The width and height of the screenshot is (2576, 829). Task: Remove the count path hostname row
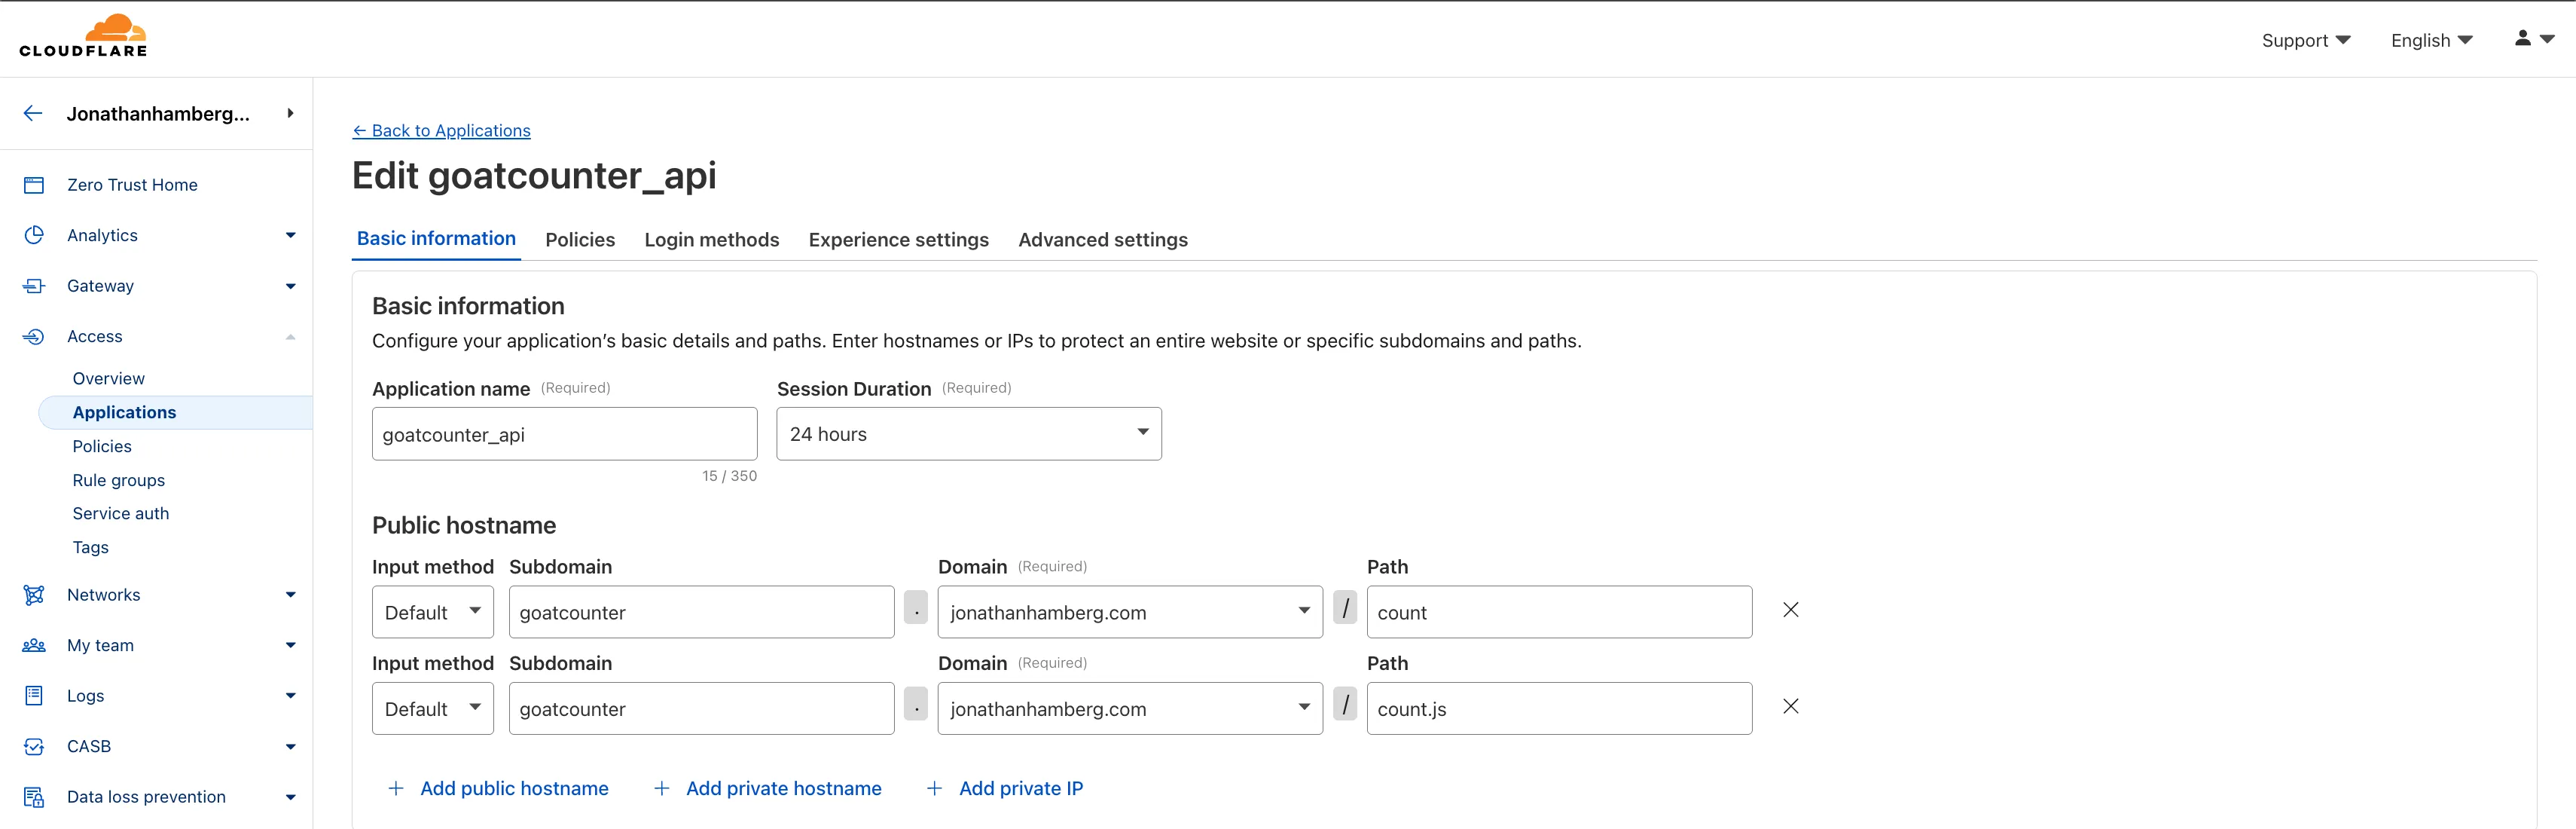[x=1790, y=610]
